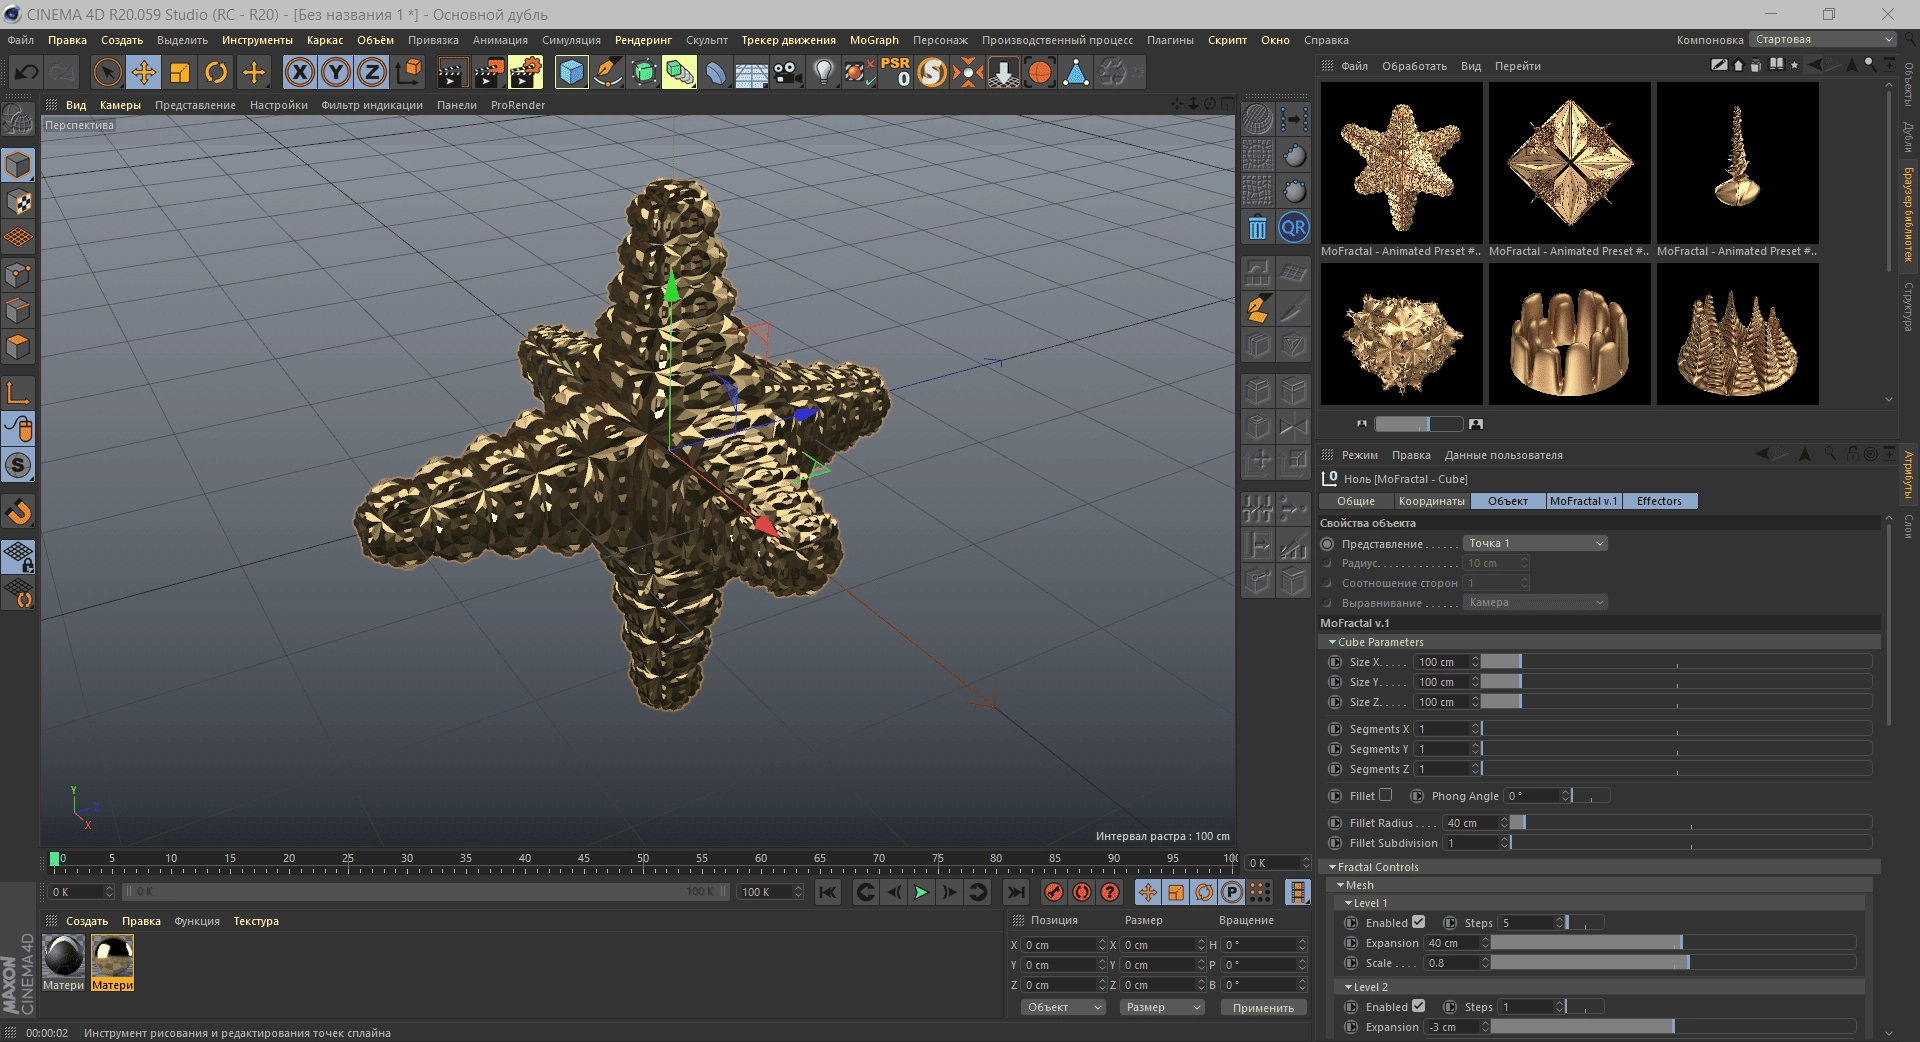Adjust Level 1 Expansion slider
This screenshot has width=1920, height=1042.
[1673, 942]
